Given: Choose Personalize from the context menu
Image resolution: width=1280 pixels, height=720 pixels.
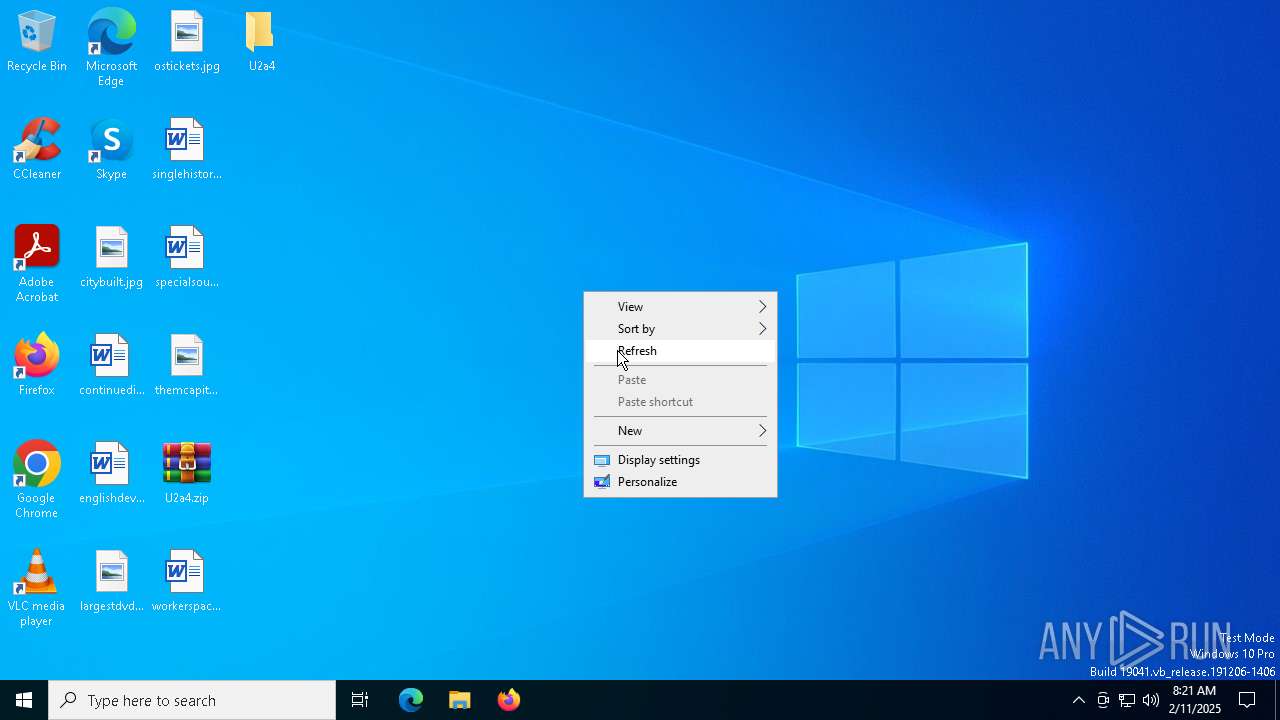Looking at the screenshot, I should [x=680, y=482].
